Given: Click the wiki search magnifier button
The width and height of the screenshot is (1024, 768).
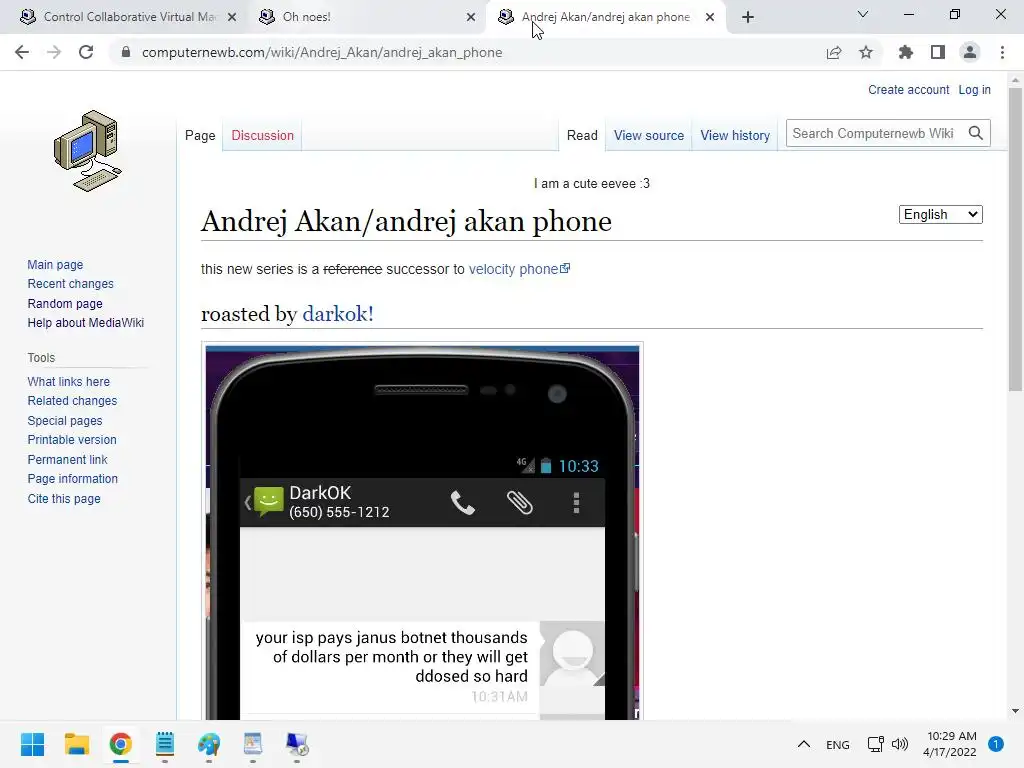Looking at the screenshot, I should (976, 133).
